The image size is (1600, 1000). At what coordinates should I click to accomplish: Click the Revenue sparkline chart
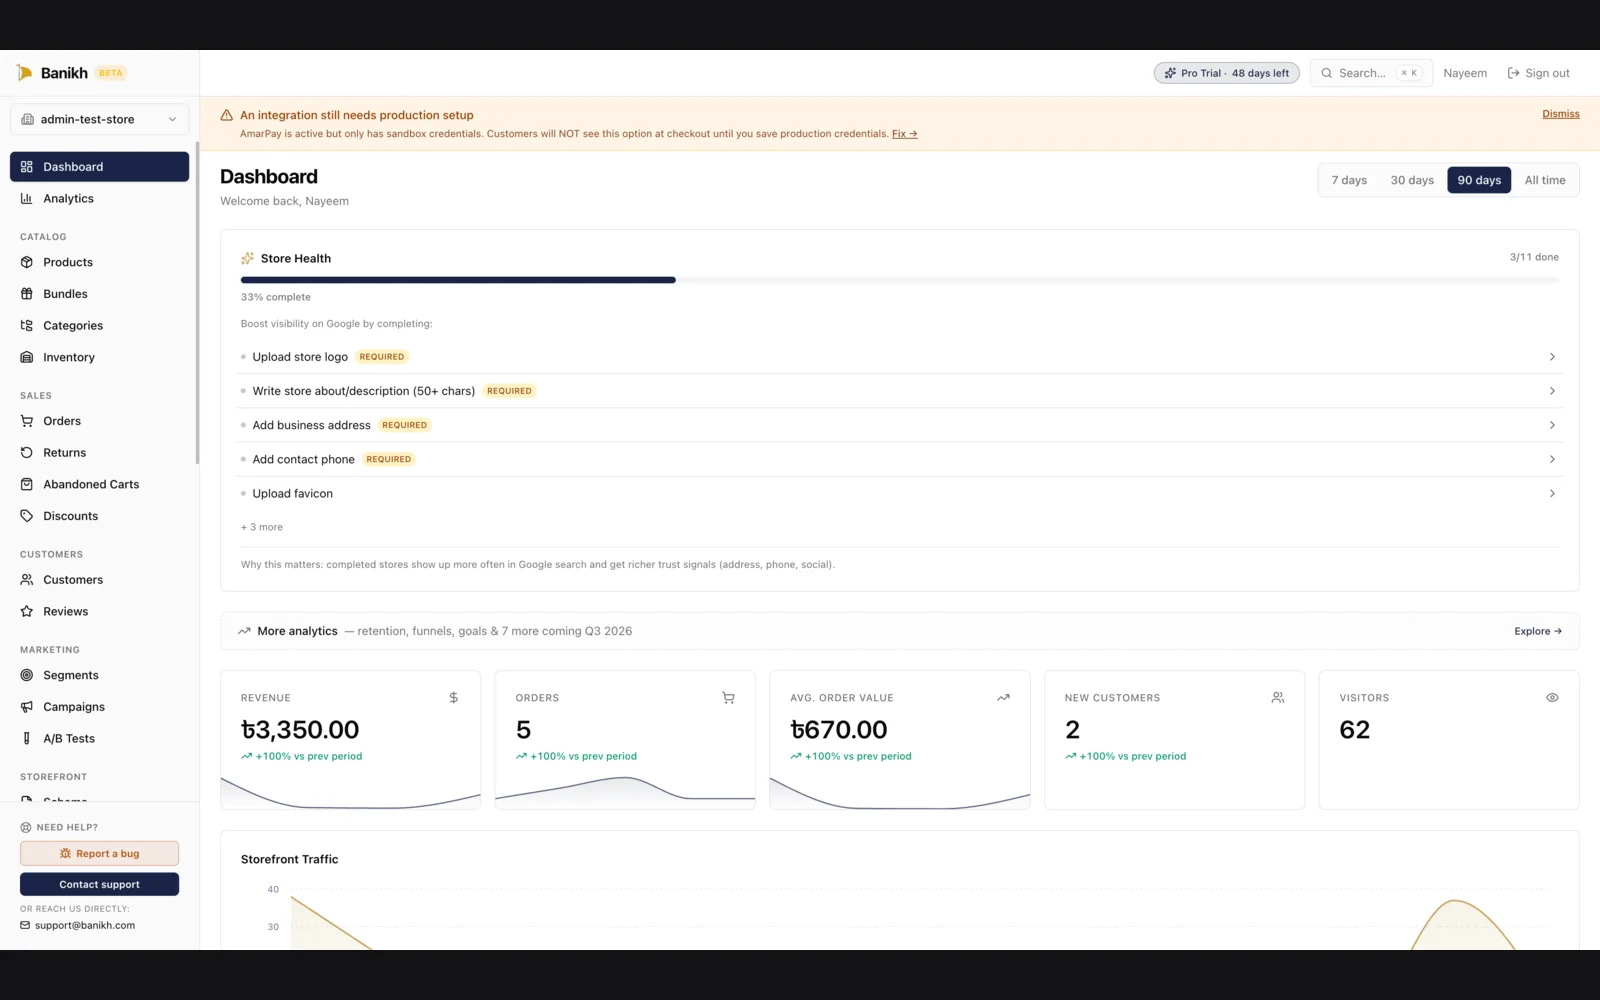tap(350, 791)
